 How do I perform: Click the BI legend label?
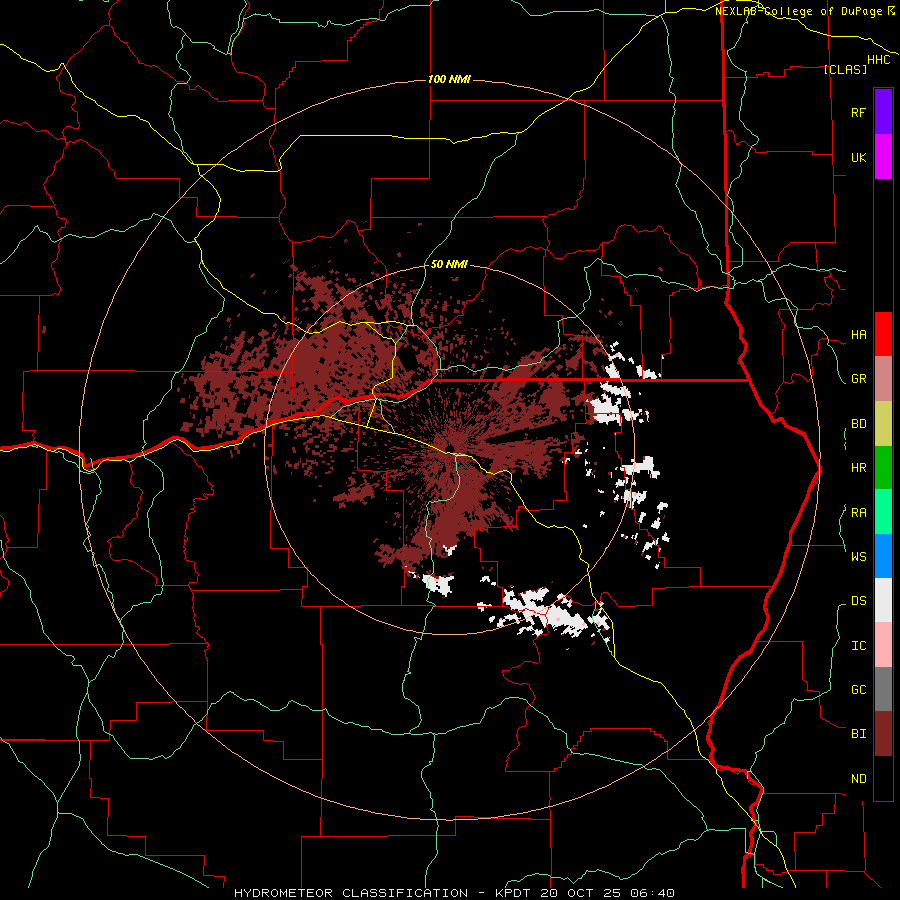[x=858, y=734]
